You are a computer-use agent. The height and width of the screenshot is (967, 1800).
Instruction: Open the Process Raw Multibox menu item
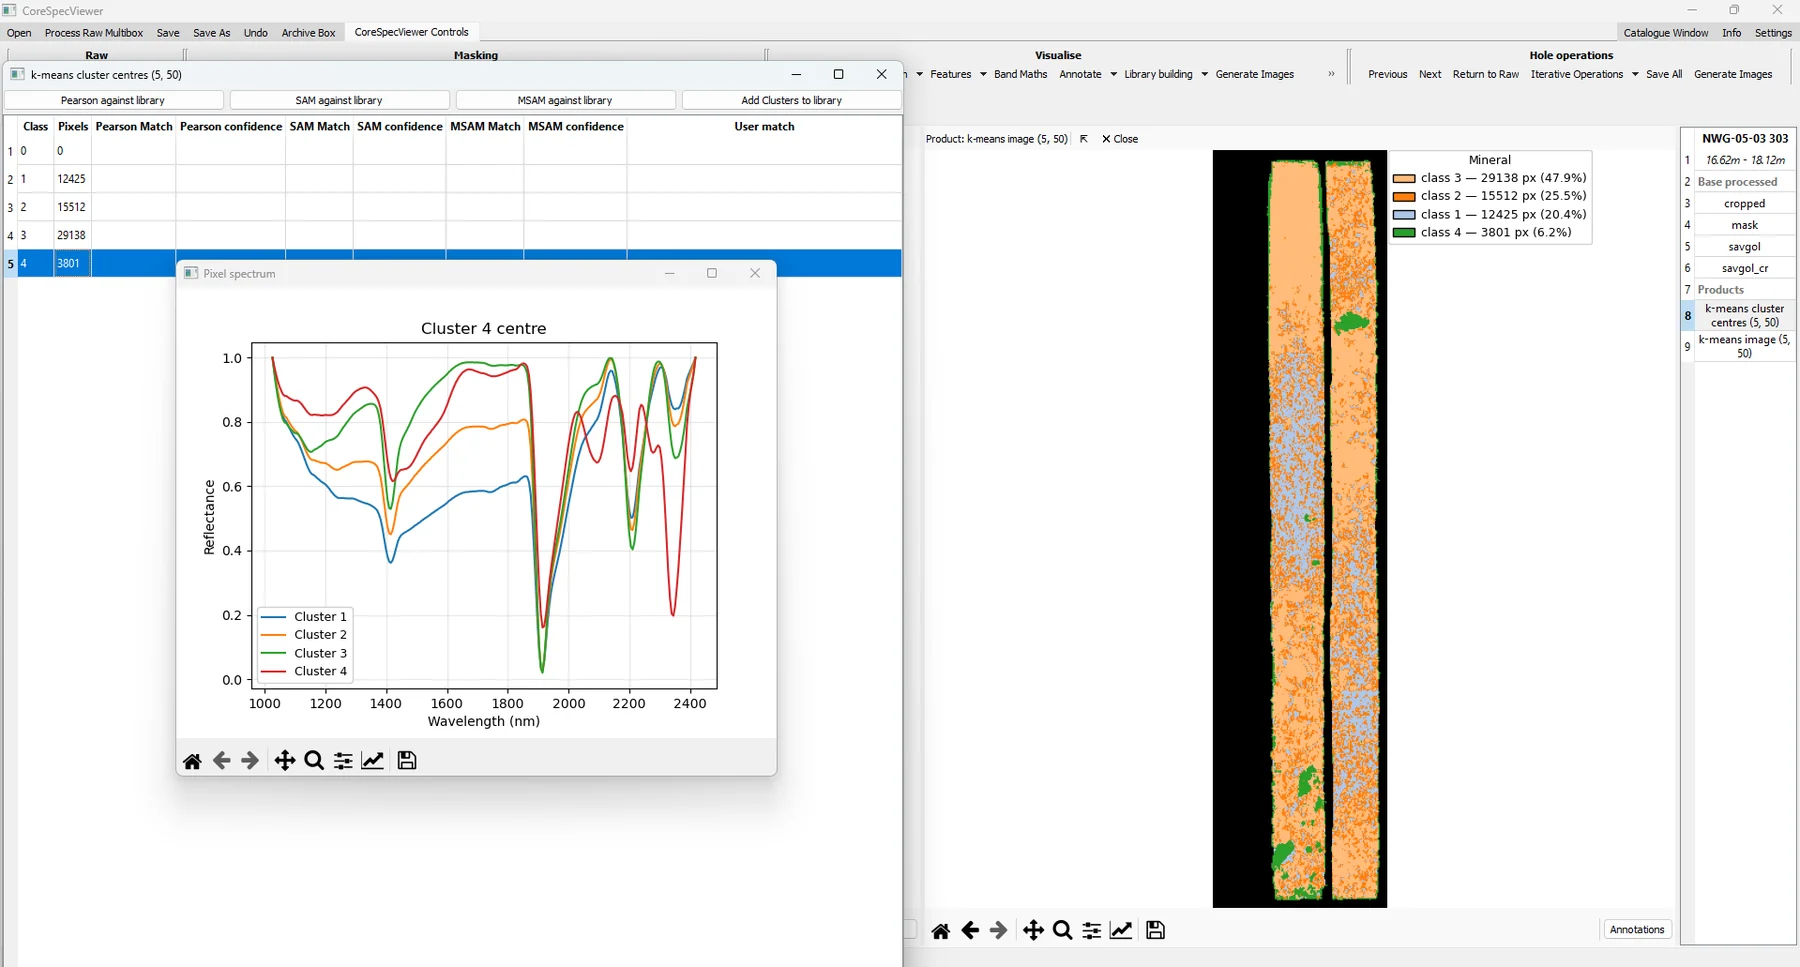(x=94, y=33)
